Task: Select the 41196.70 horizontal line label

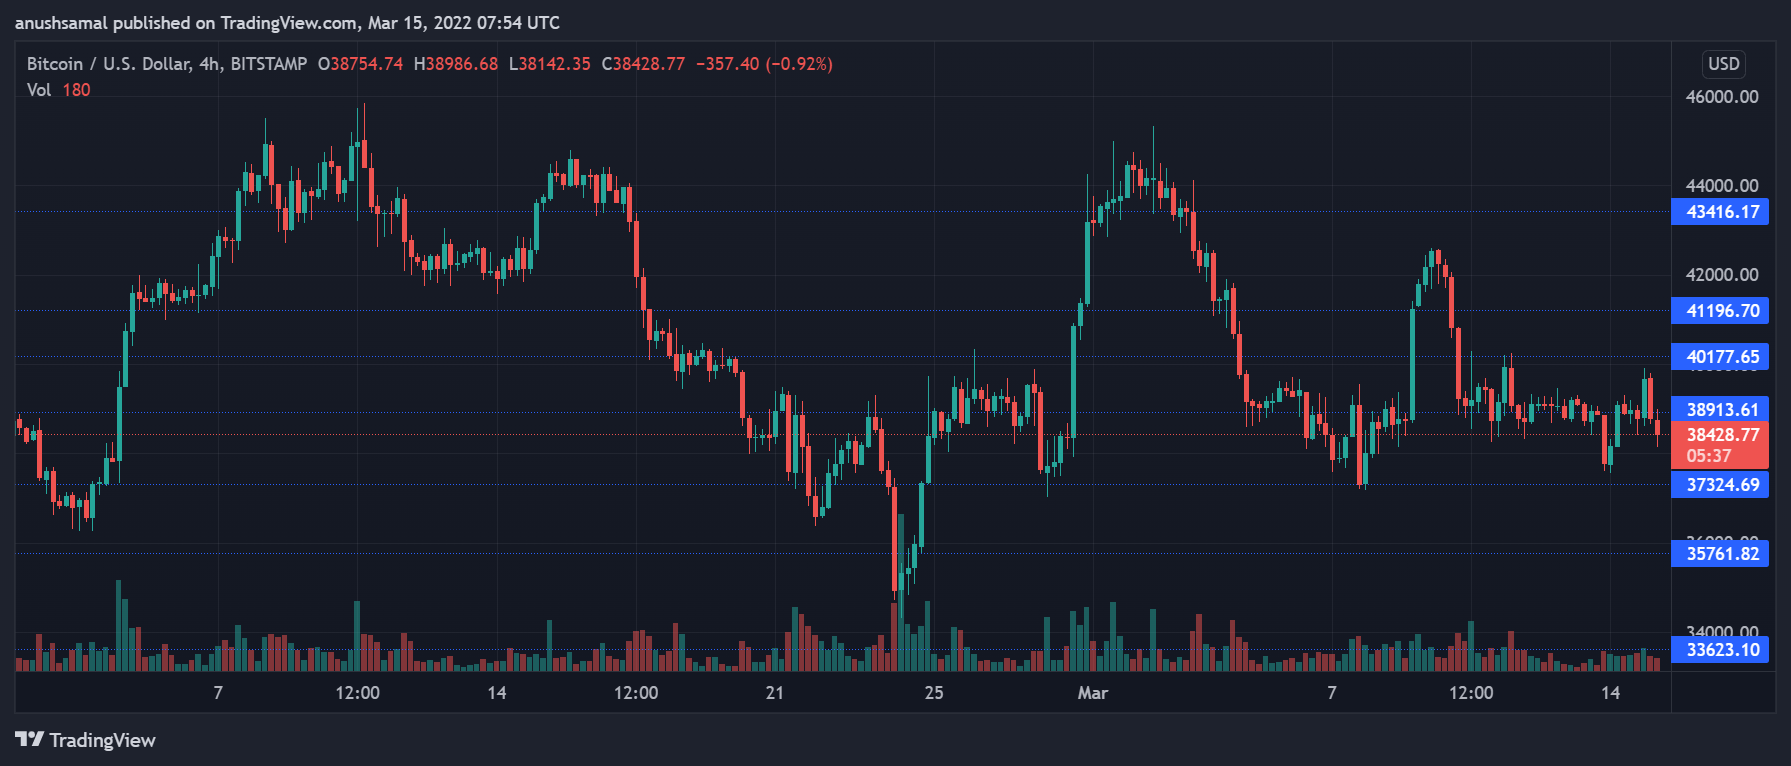Action: coord(1720,311)
